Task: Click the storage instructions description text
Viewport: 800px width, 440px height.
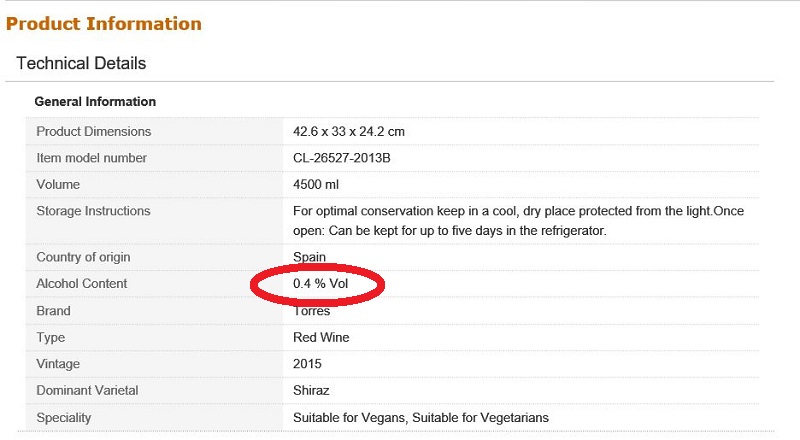Action: pos(518,221)
